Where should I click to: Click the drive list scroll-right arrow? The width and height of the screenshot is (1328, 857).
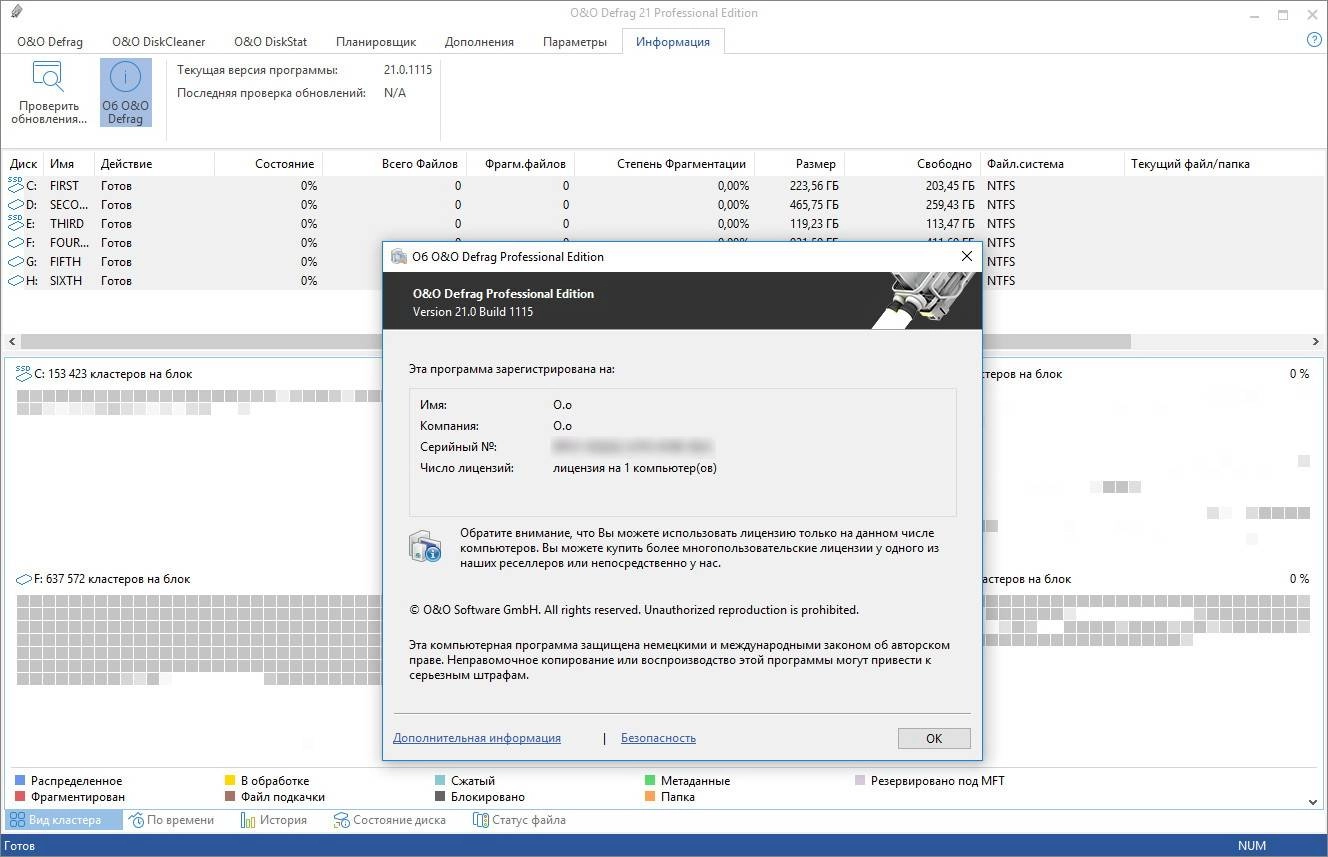(1315, 341)
